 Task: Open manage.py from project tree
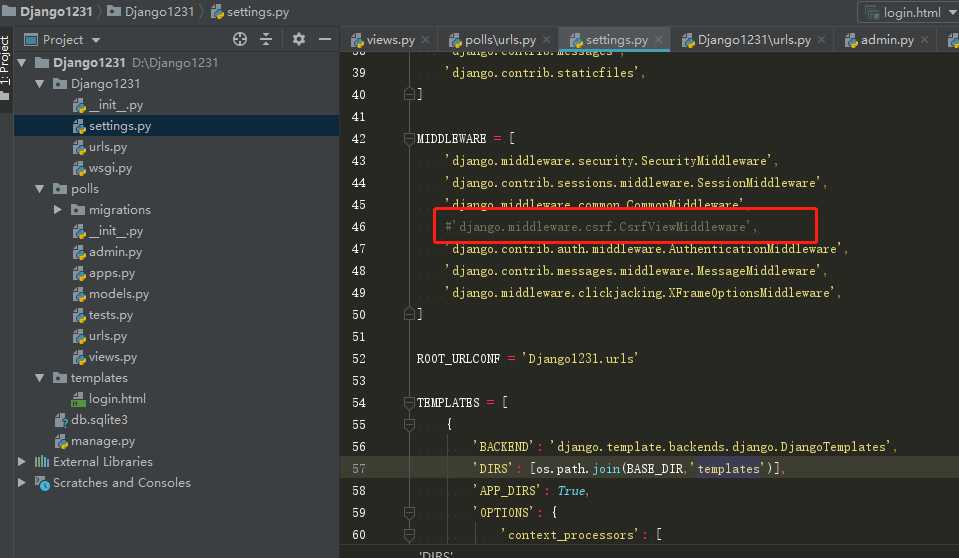click(102, 441)
